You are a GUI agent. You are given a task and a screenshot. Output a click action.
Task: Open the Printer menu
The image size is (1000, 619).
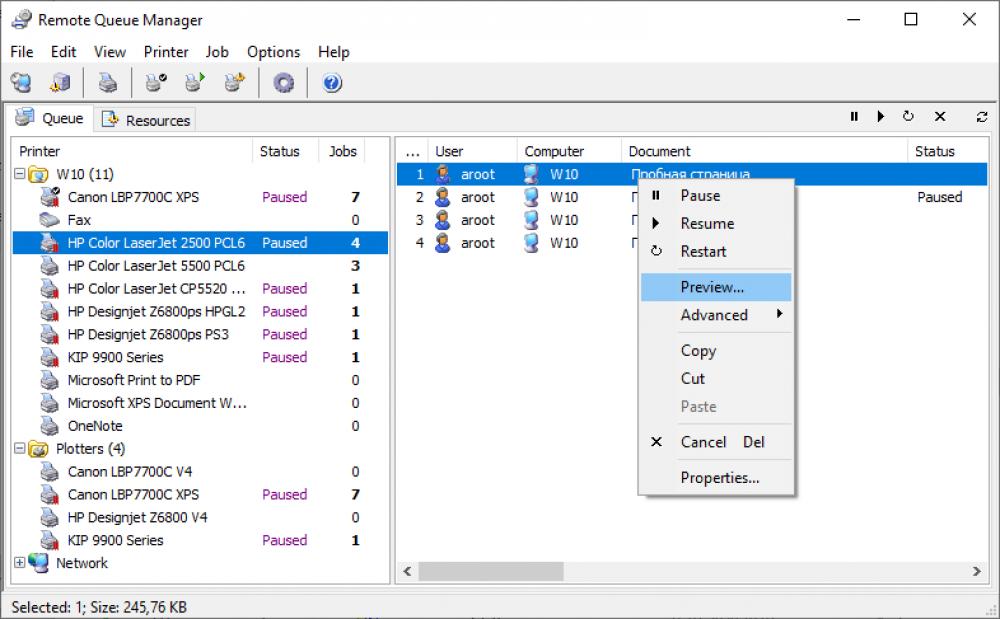click(166, 52)
